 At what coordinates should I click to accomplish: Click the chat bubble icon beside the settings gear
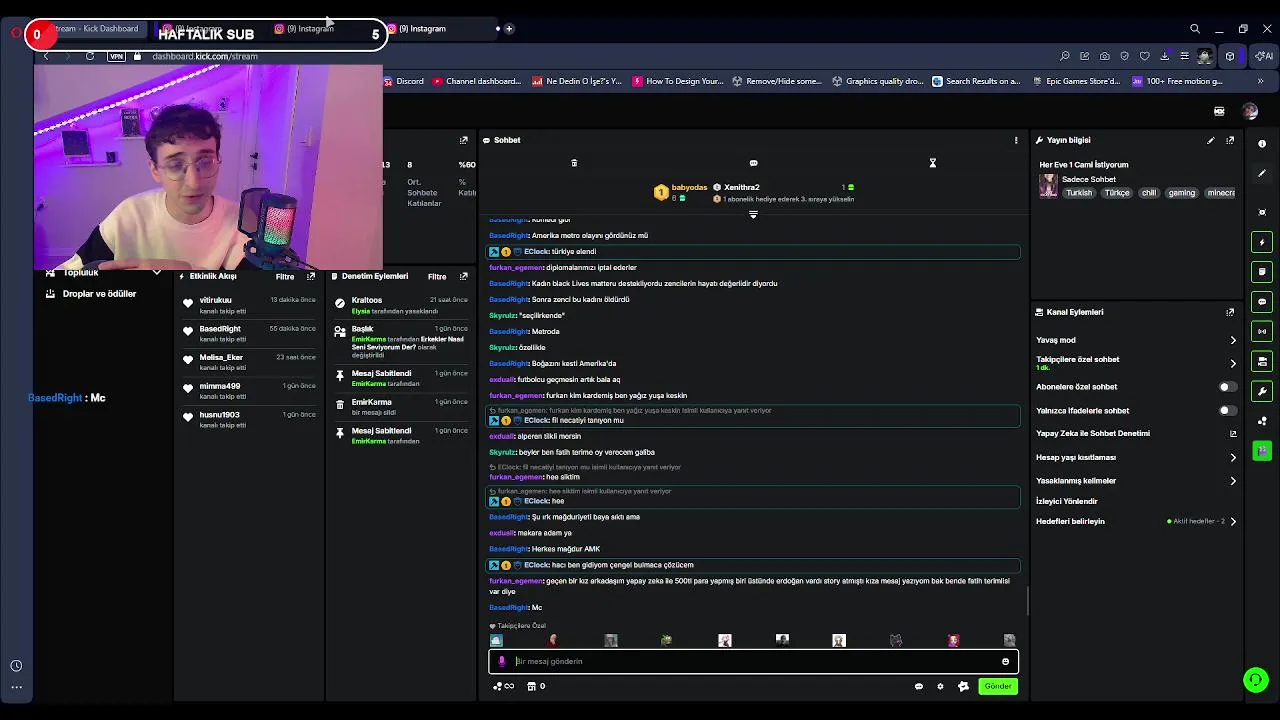(919, 686)
